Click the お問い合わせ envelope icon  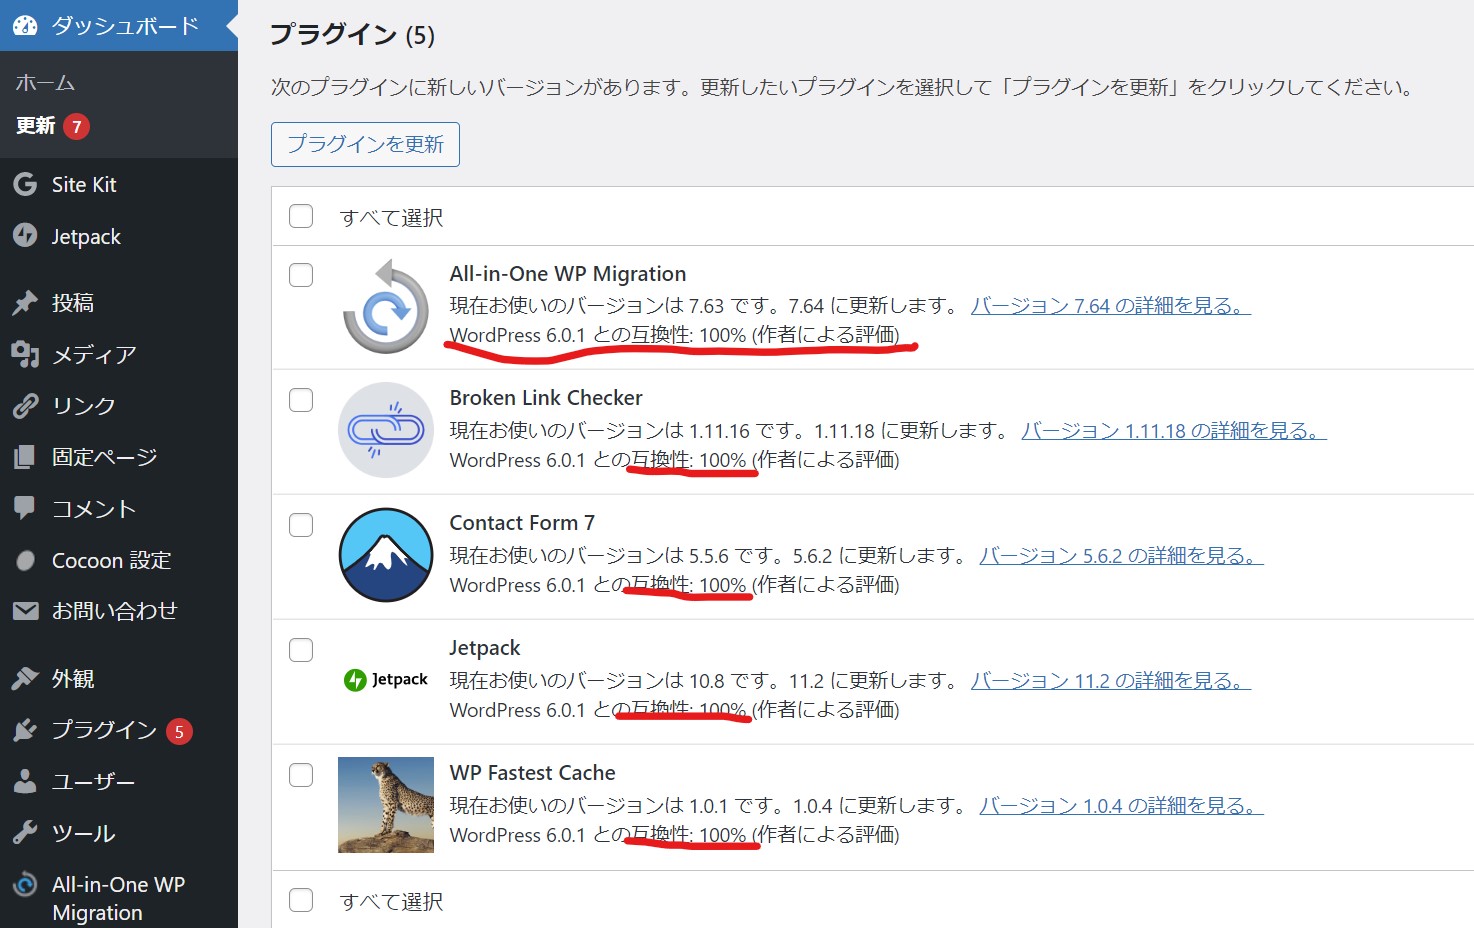(x=25, y=611)
